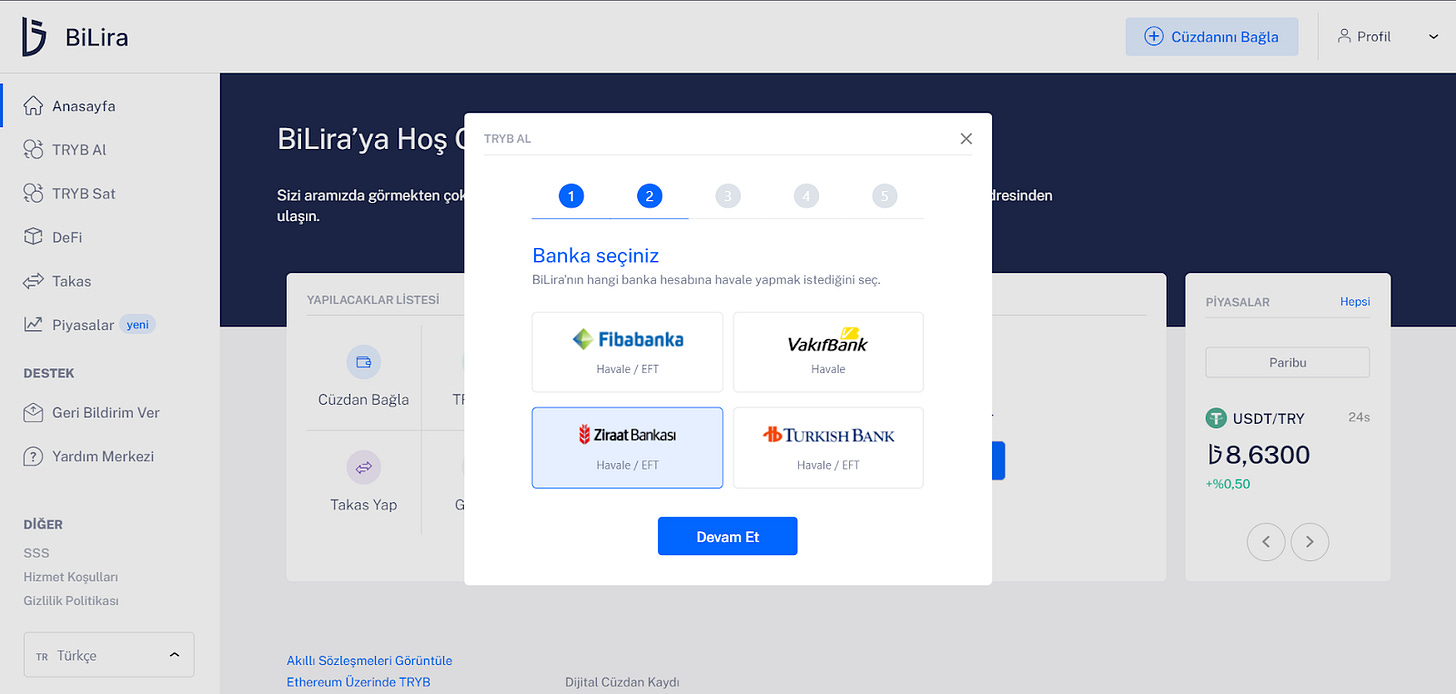Go to the next market with the right arrow
Screen dimensions: 1456x694
click(x=1310, y=542)
